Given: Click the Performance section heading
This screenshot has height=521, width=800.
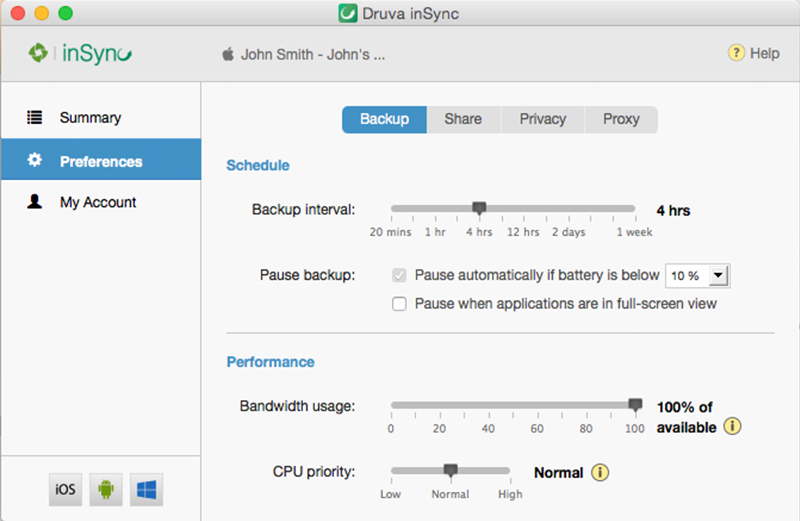Looking at the screenshot, I should pyautogui.click(x=270, y=362).
